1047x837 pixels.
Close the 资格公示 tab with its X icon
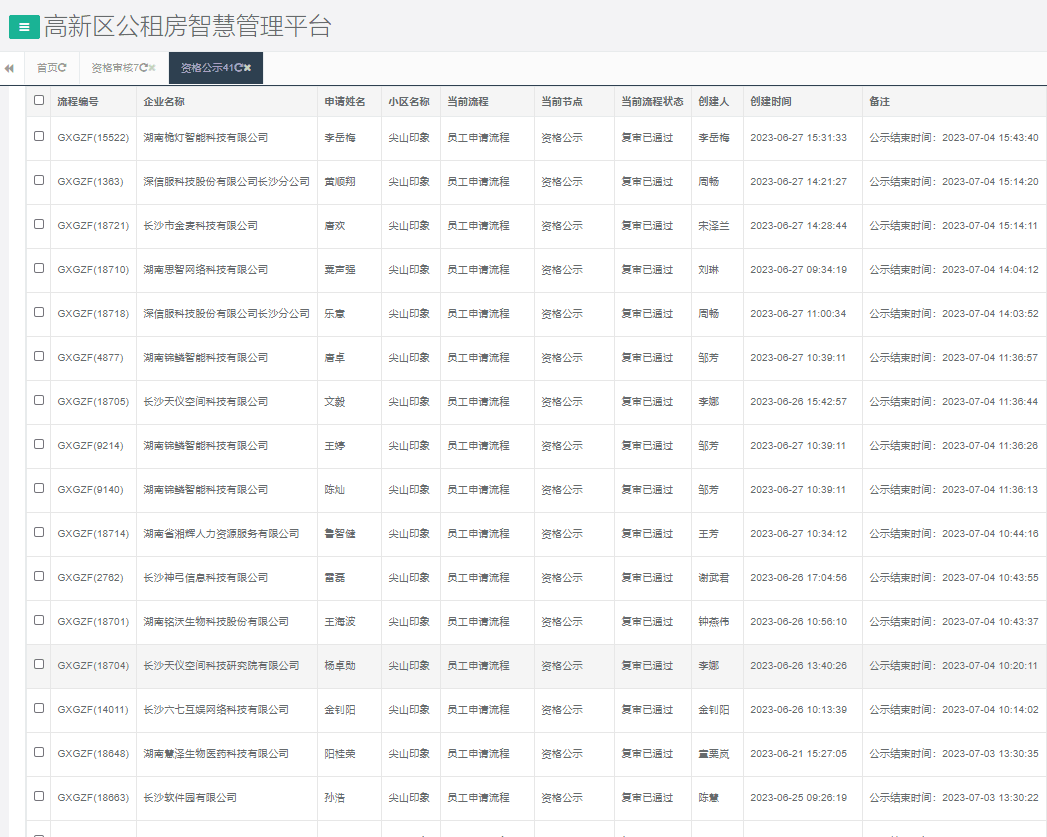248,68
